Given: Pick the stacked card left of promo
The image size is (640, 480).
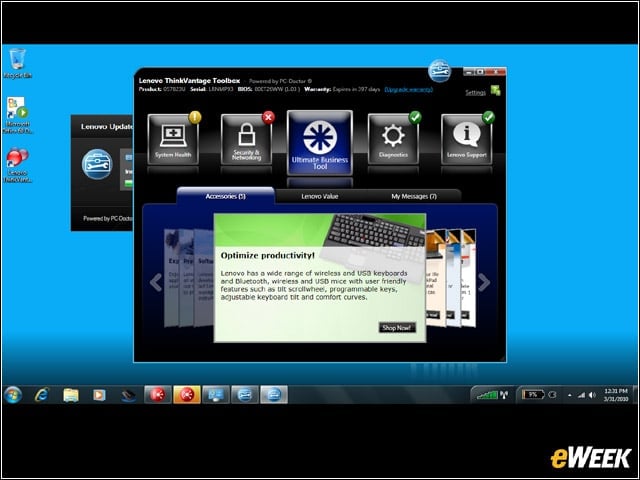Looking at the screenshot, I should click(203, 278).
